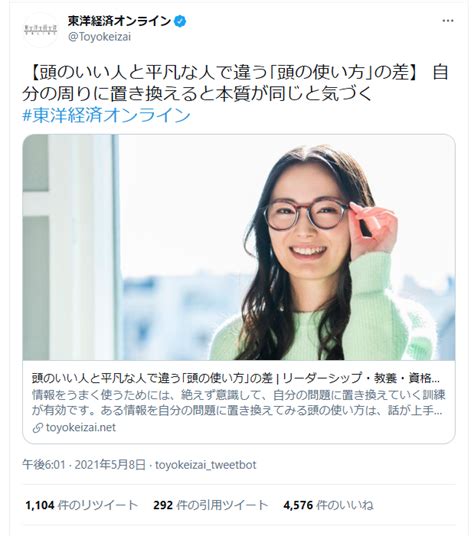View the 292 件の引用ツイート list
The height and width of the screenshot is (536, 474).
coord(211,505)
